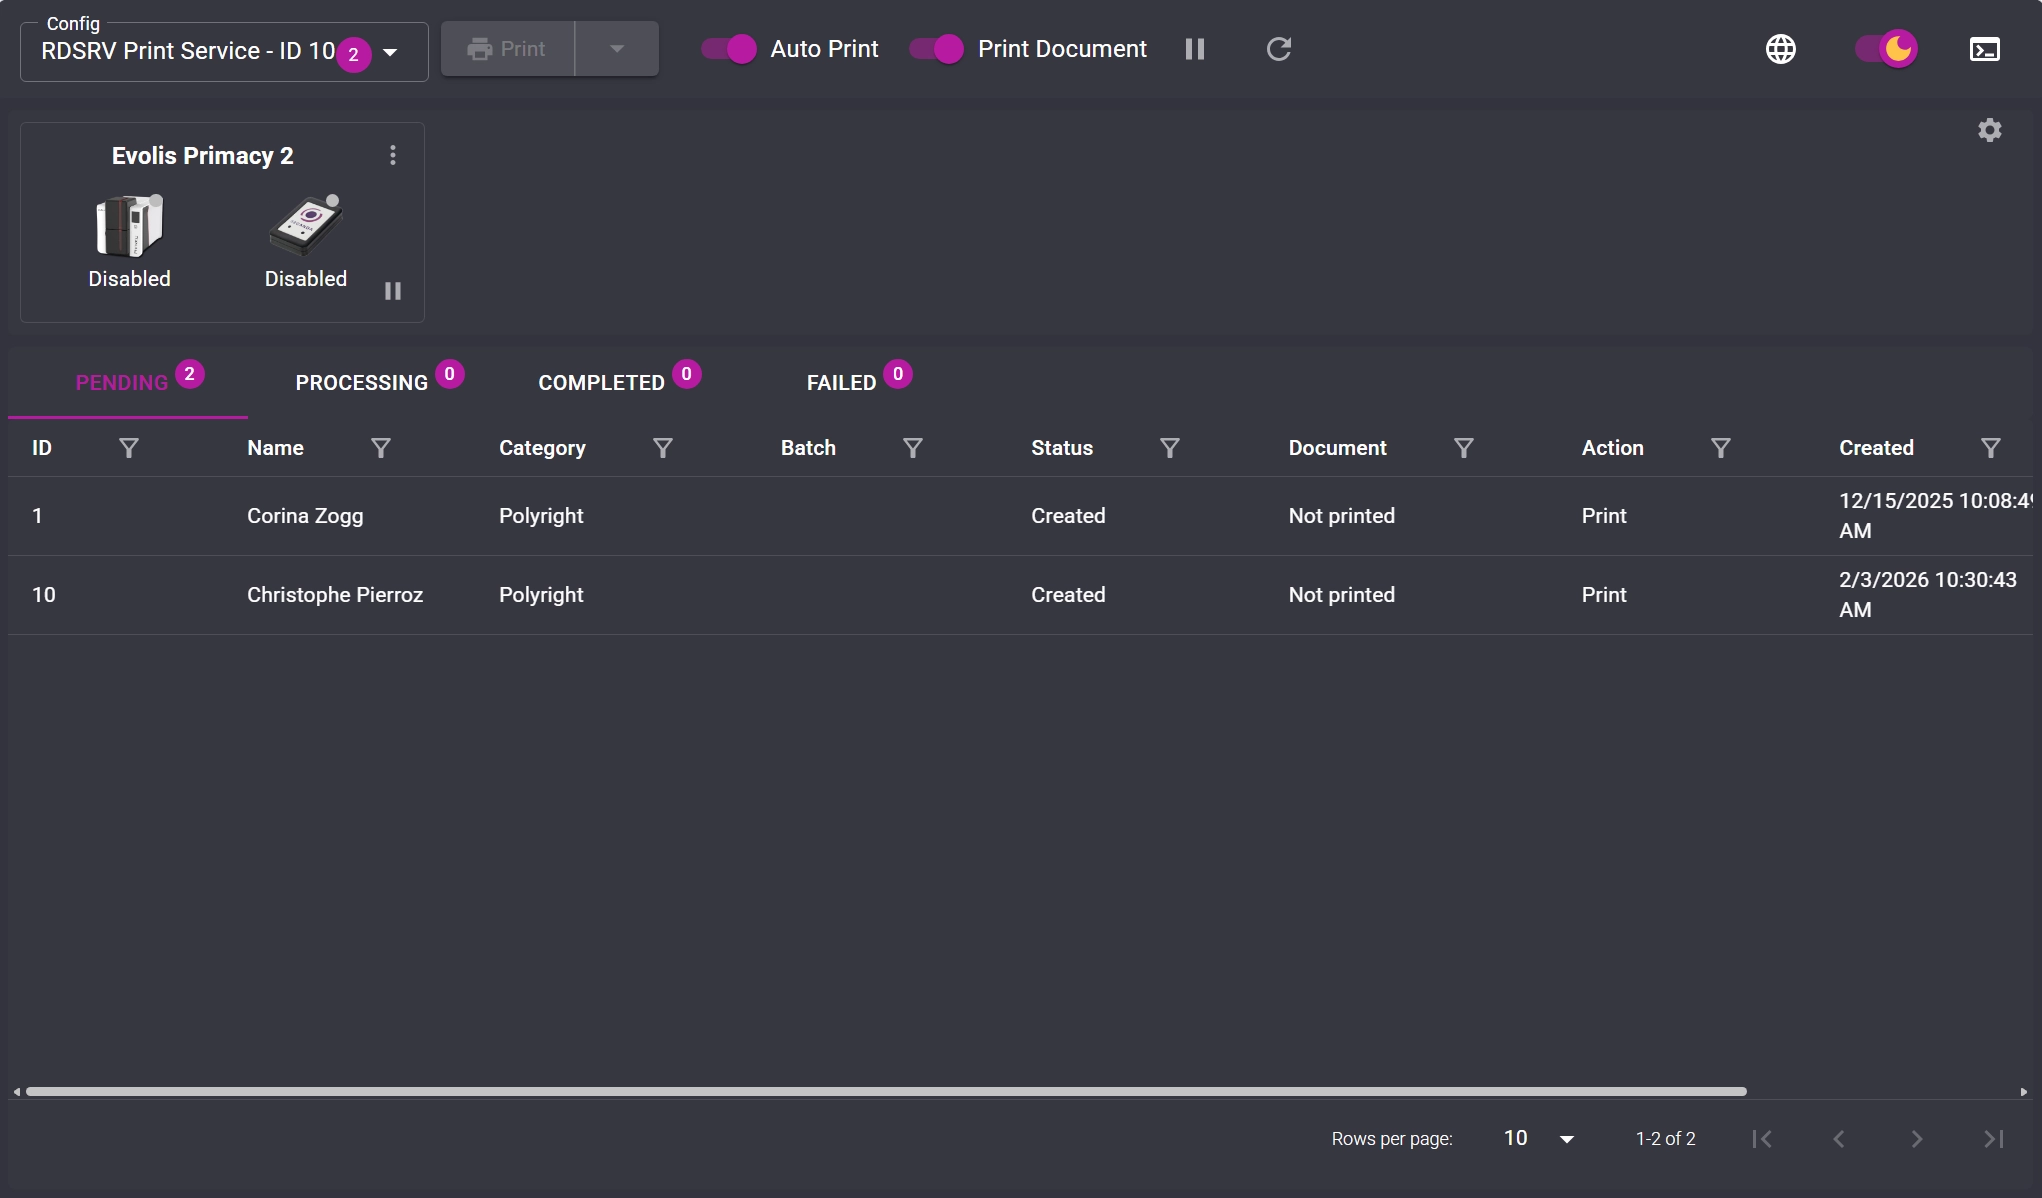Filter the Name column
2042x1198 pixels.
click(381, 448)
